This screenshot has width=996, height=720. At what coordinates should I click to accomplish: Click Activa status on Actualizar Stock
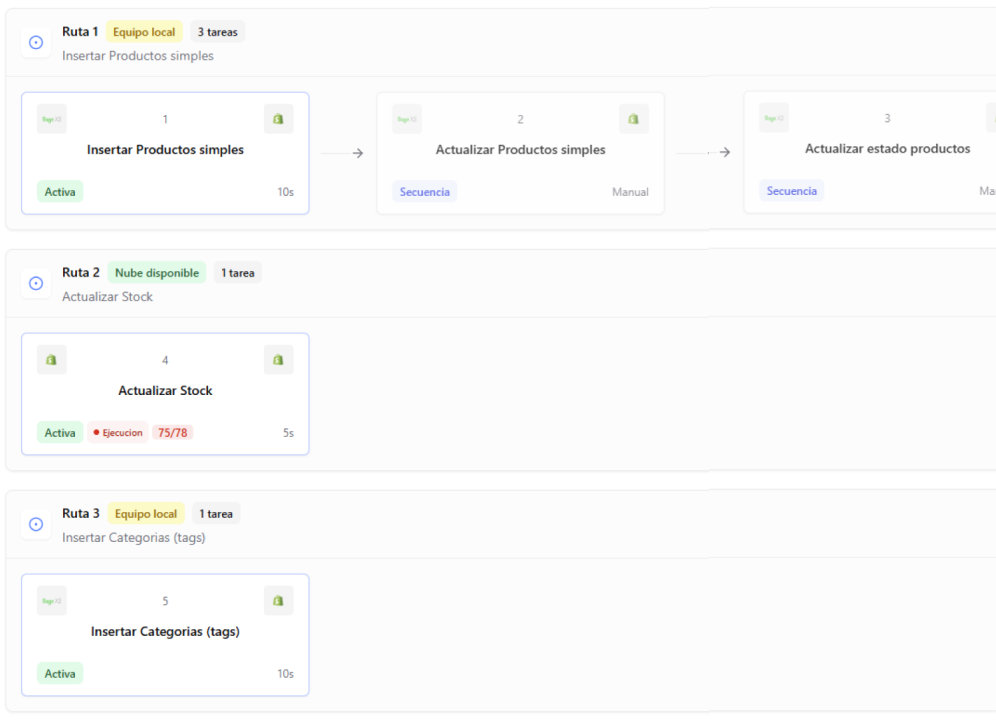[60, 433]
